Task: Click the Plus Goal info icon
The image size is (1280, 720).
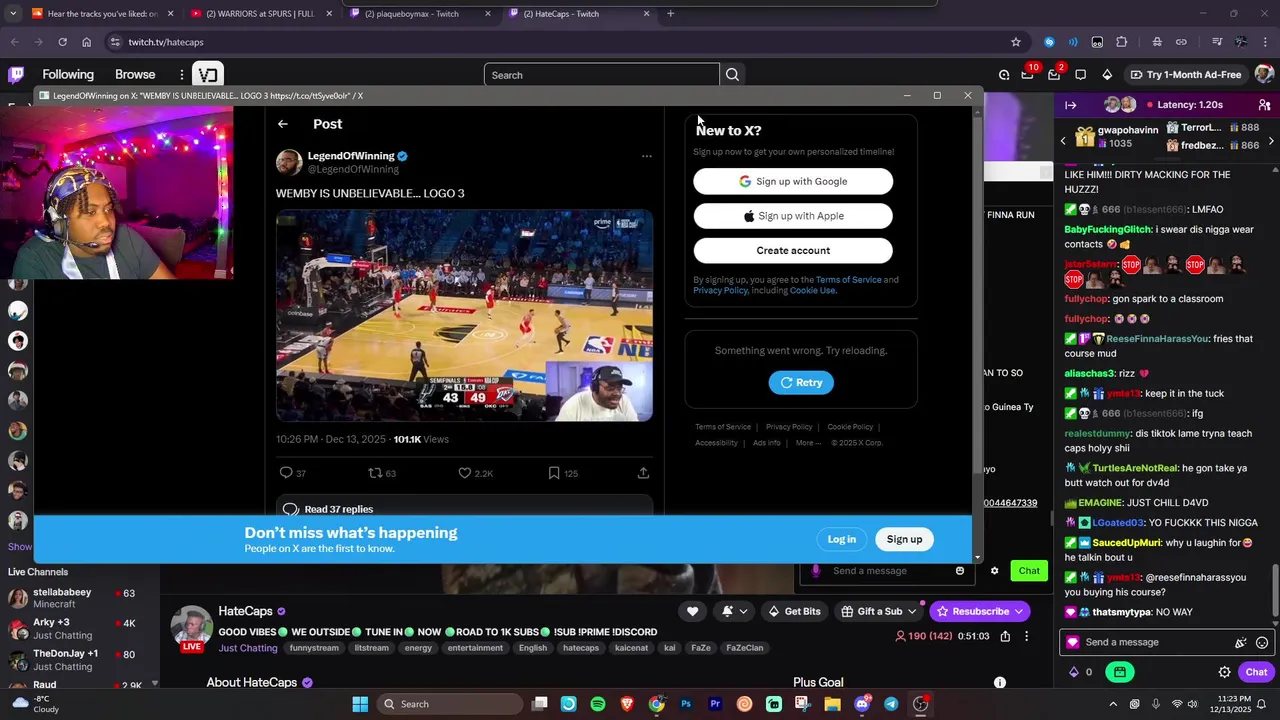Action: click(999, 683)
